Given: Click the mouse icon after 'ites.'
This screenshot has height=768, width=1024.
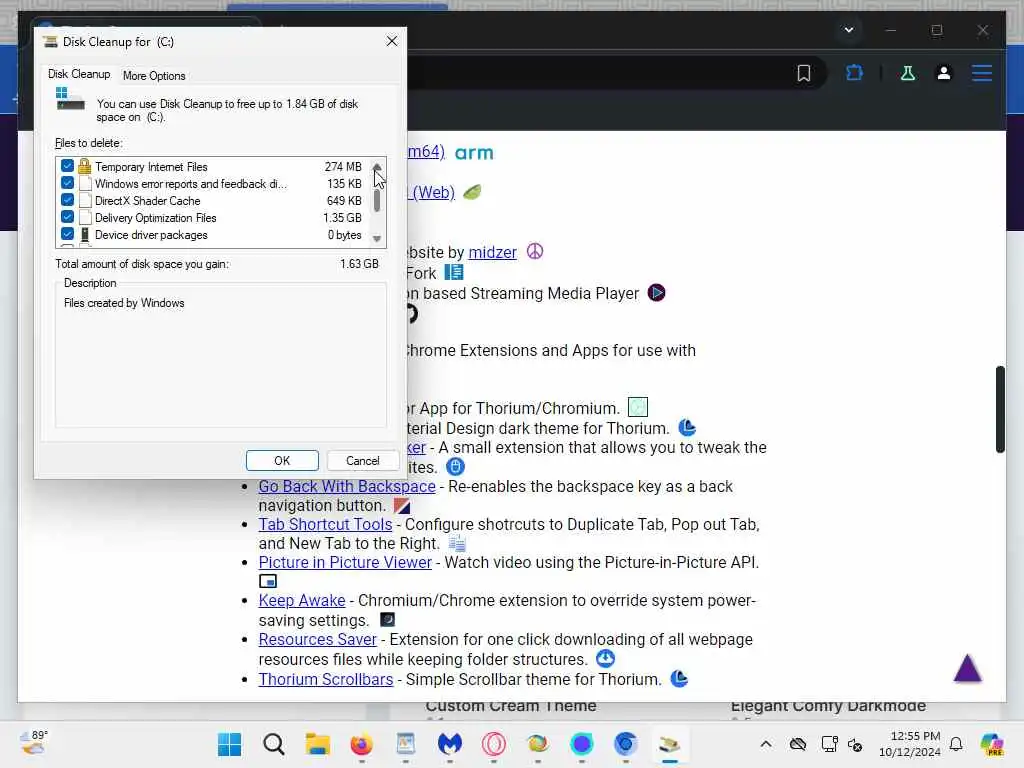Looking at the screenshot, I should tap(455, 466).
